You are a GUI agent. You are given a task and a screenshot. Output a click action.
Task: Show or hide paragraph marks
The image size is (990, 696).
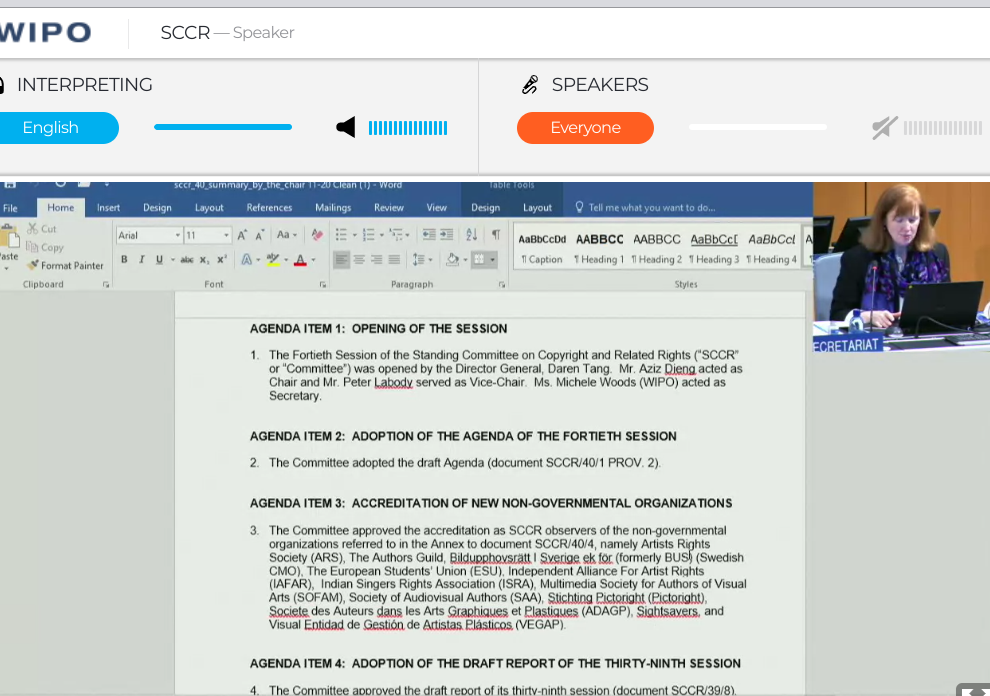pyautogui.click(x=496, y=236)
